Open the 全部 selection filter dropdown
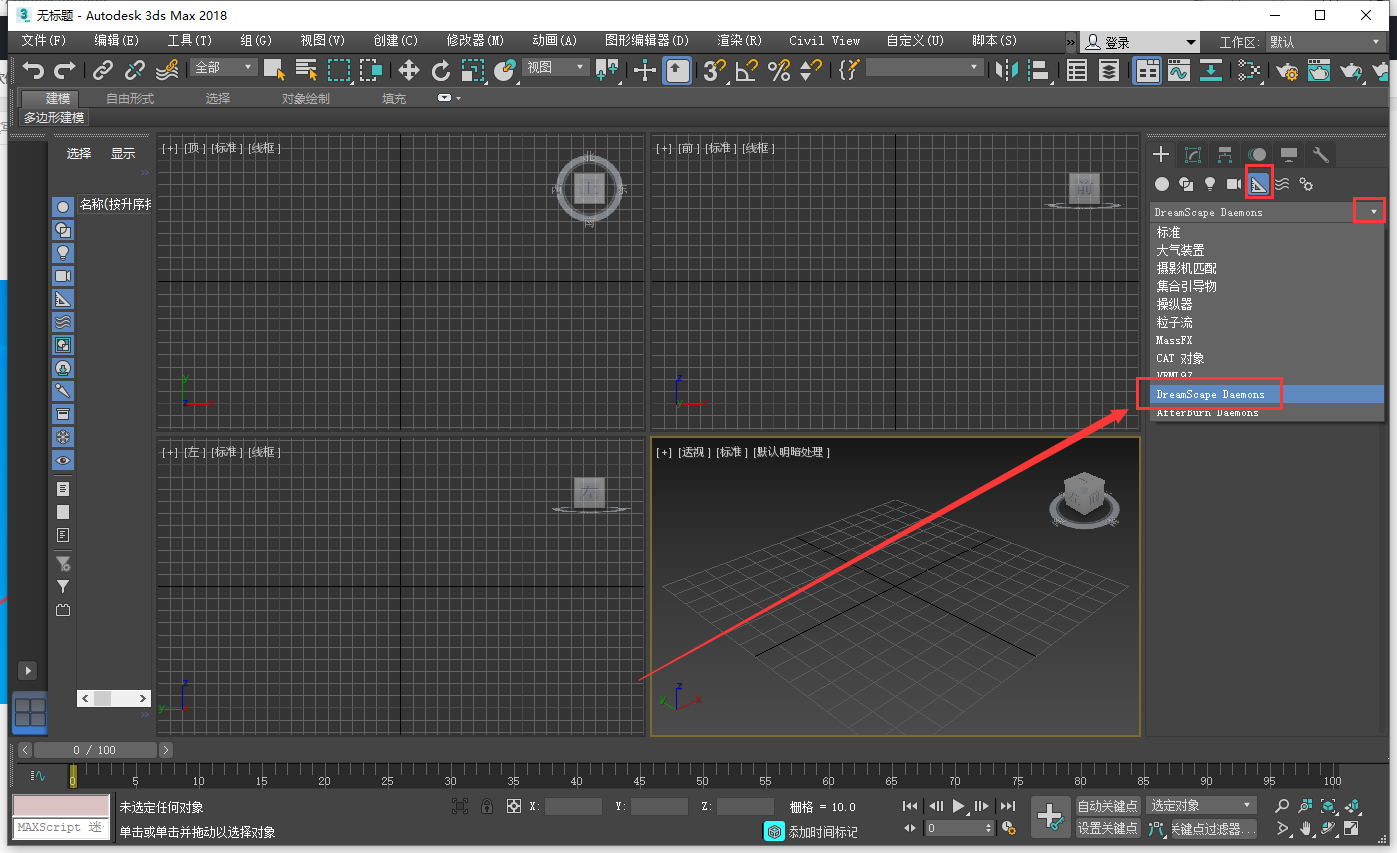This screenshot has width=1397, height=853. pyautogui.click(x=225, y=67)
